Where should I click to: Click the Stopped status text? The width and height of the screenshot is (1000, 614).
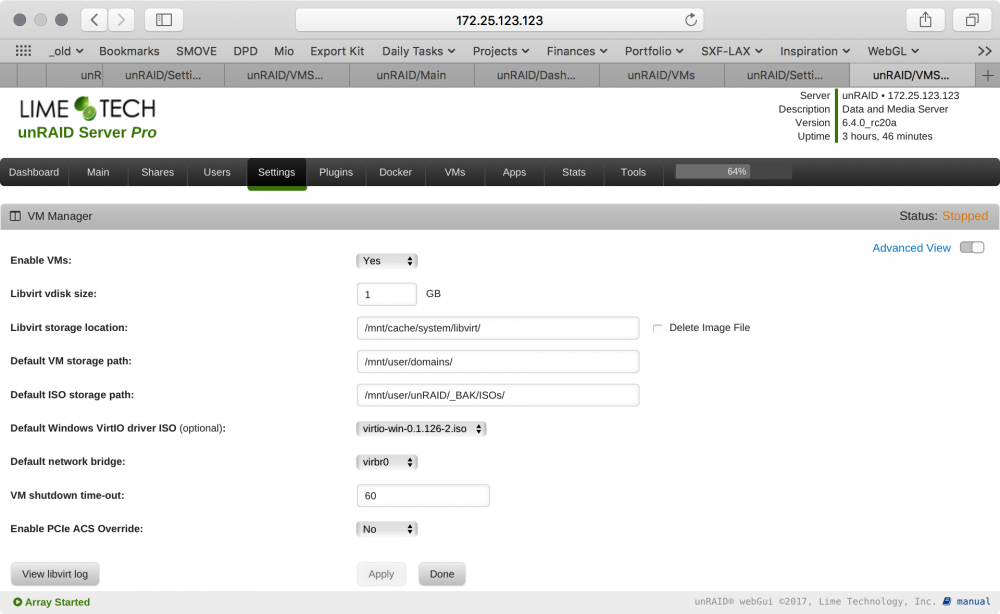pyautogui.click(x=965, y=216)
